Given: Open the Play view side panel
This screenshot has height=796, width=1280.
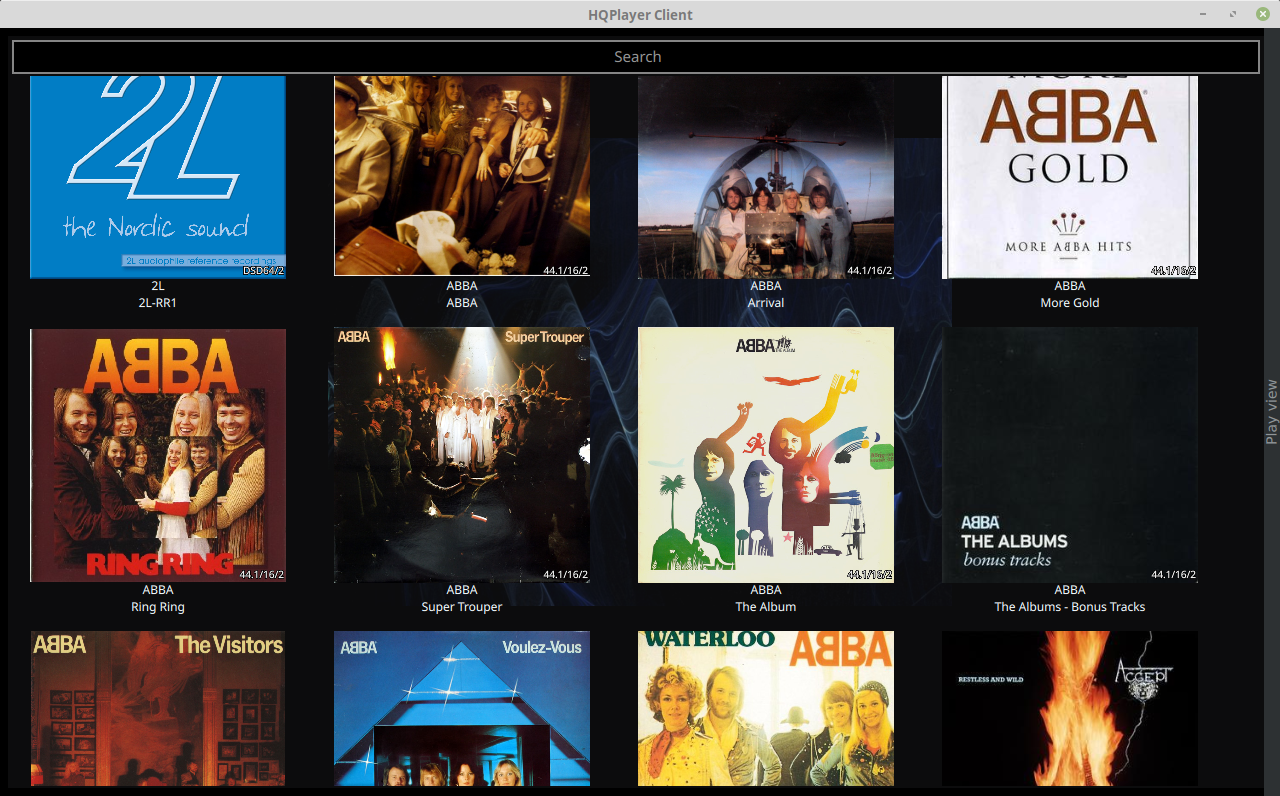Looking at the screenshot, I should [1271, 412].
